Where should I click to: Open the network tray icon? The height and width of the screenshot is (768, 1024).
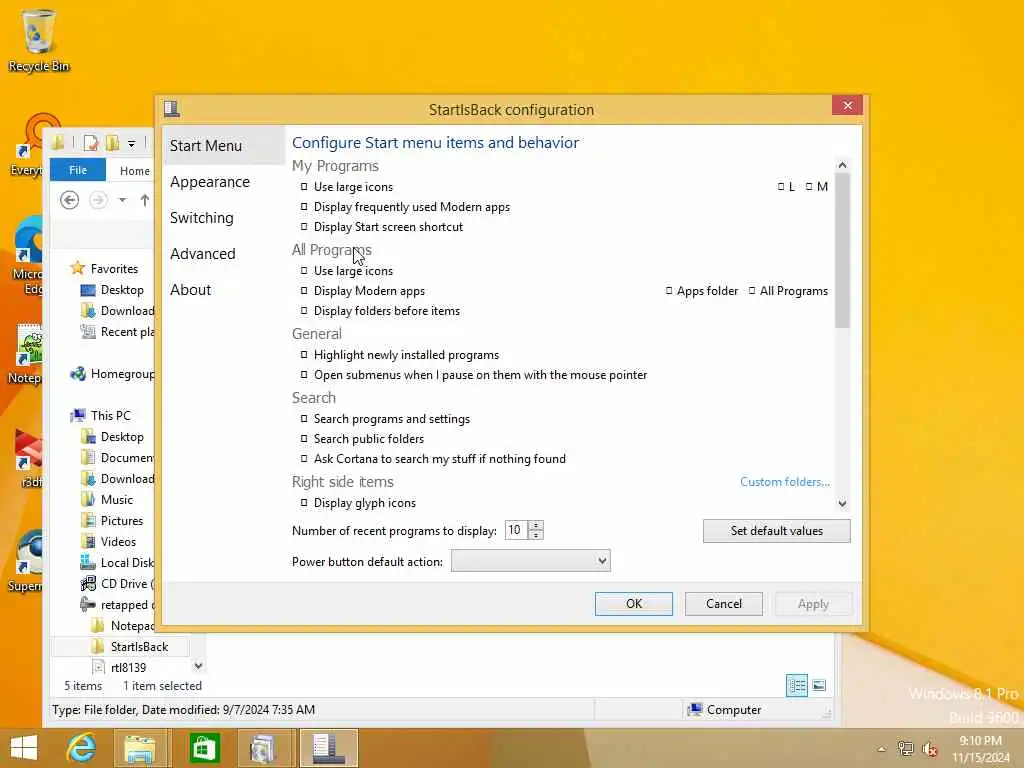coord(906,749)
